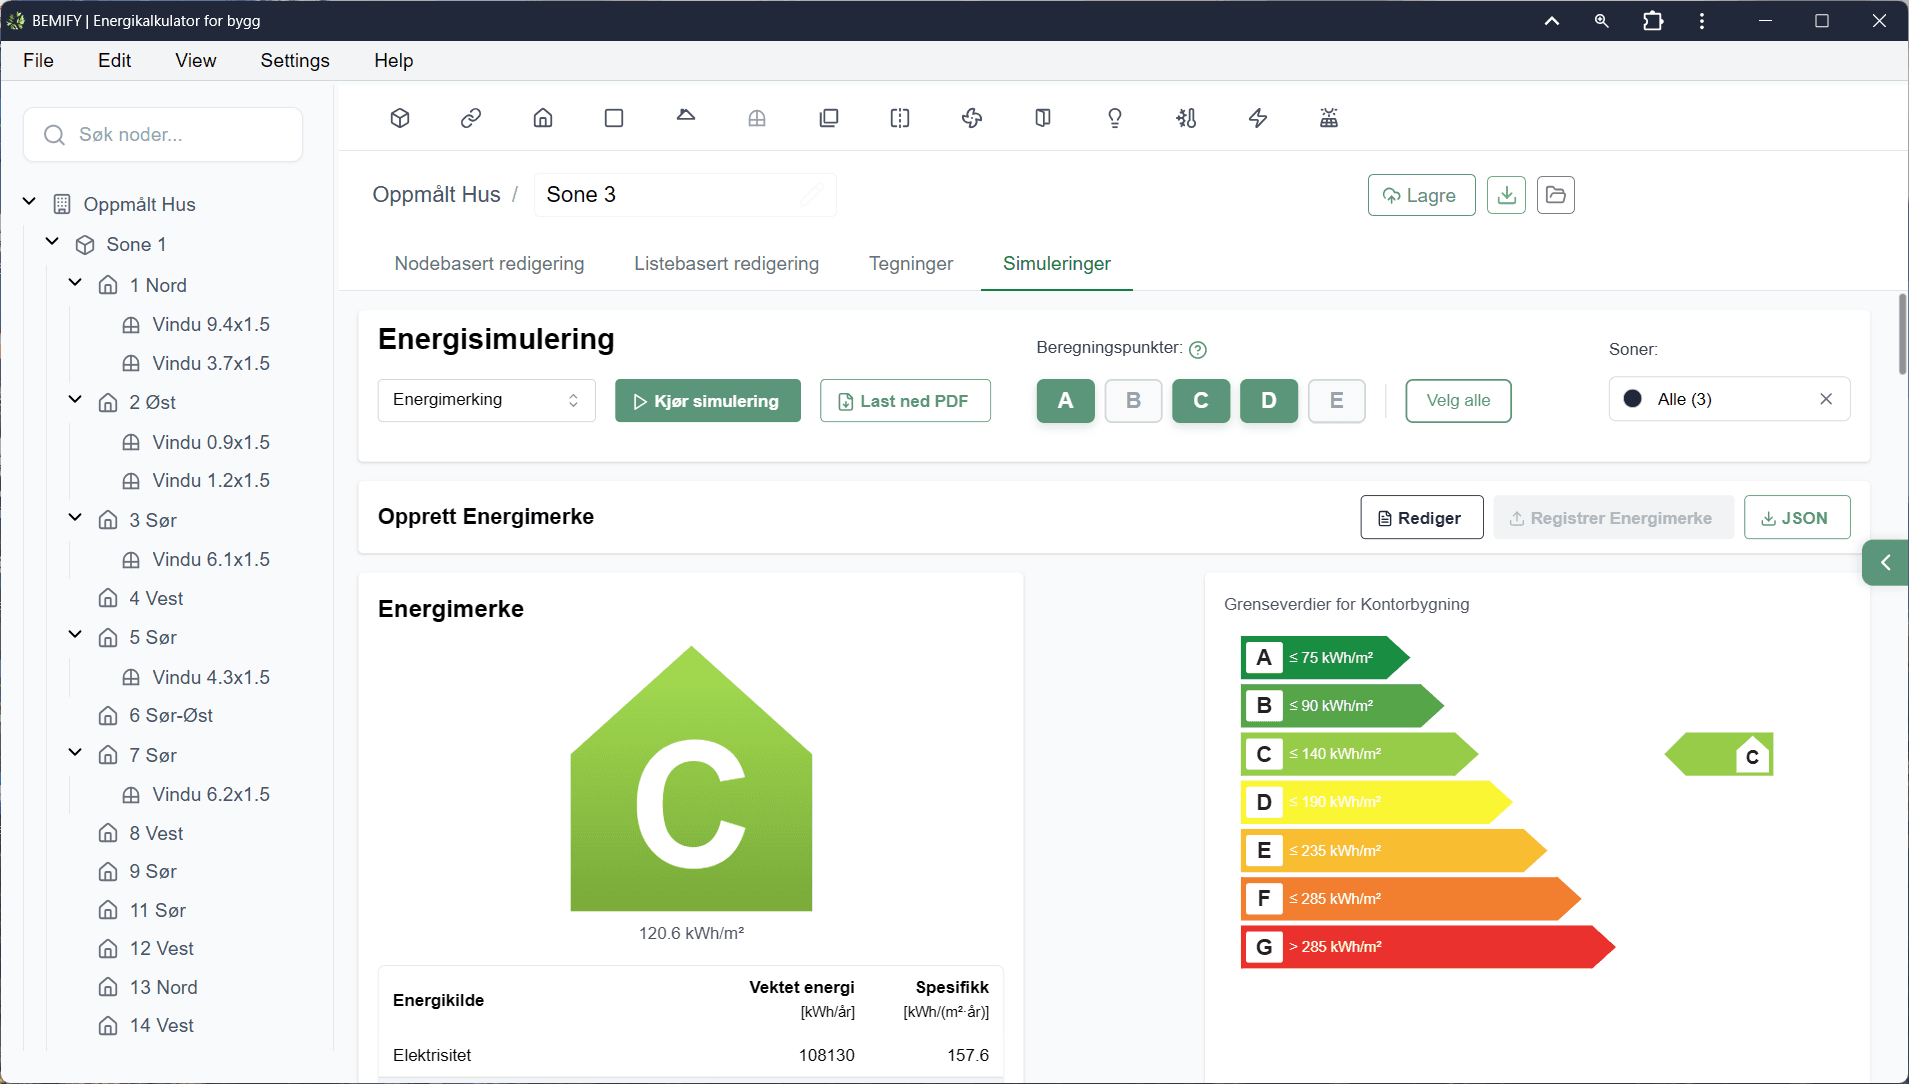Click the open folder icon button
The width and height of the screenshot is (1909, 1084).
(x=1555, y=195)
